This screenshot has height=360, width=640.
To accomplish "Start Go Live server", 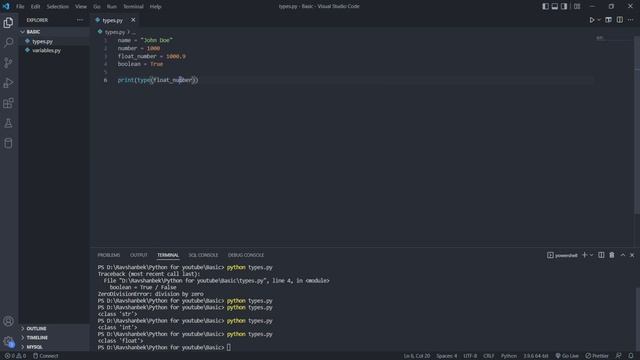I will pos(567,356).
